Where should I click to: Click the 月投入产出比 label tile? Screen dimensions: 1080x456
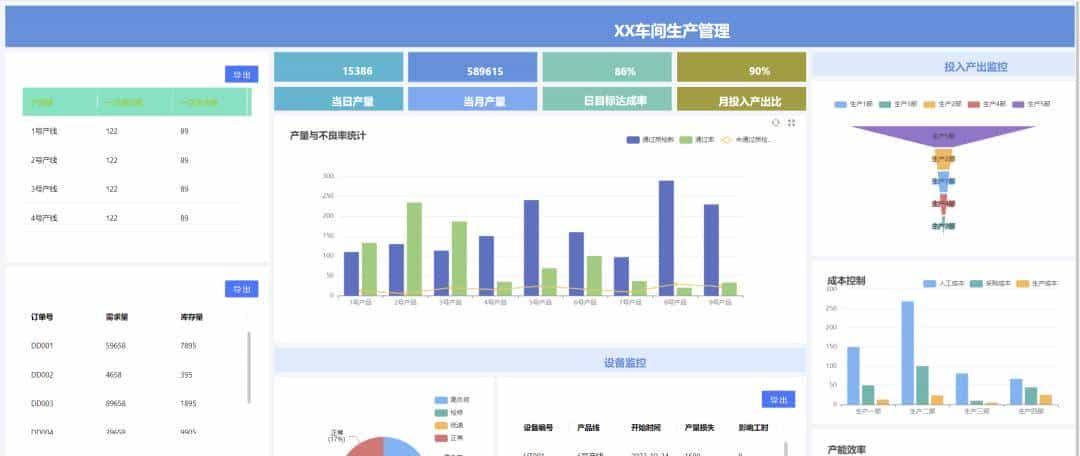pos(741,99)
